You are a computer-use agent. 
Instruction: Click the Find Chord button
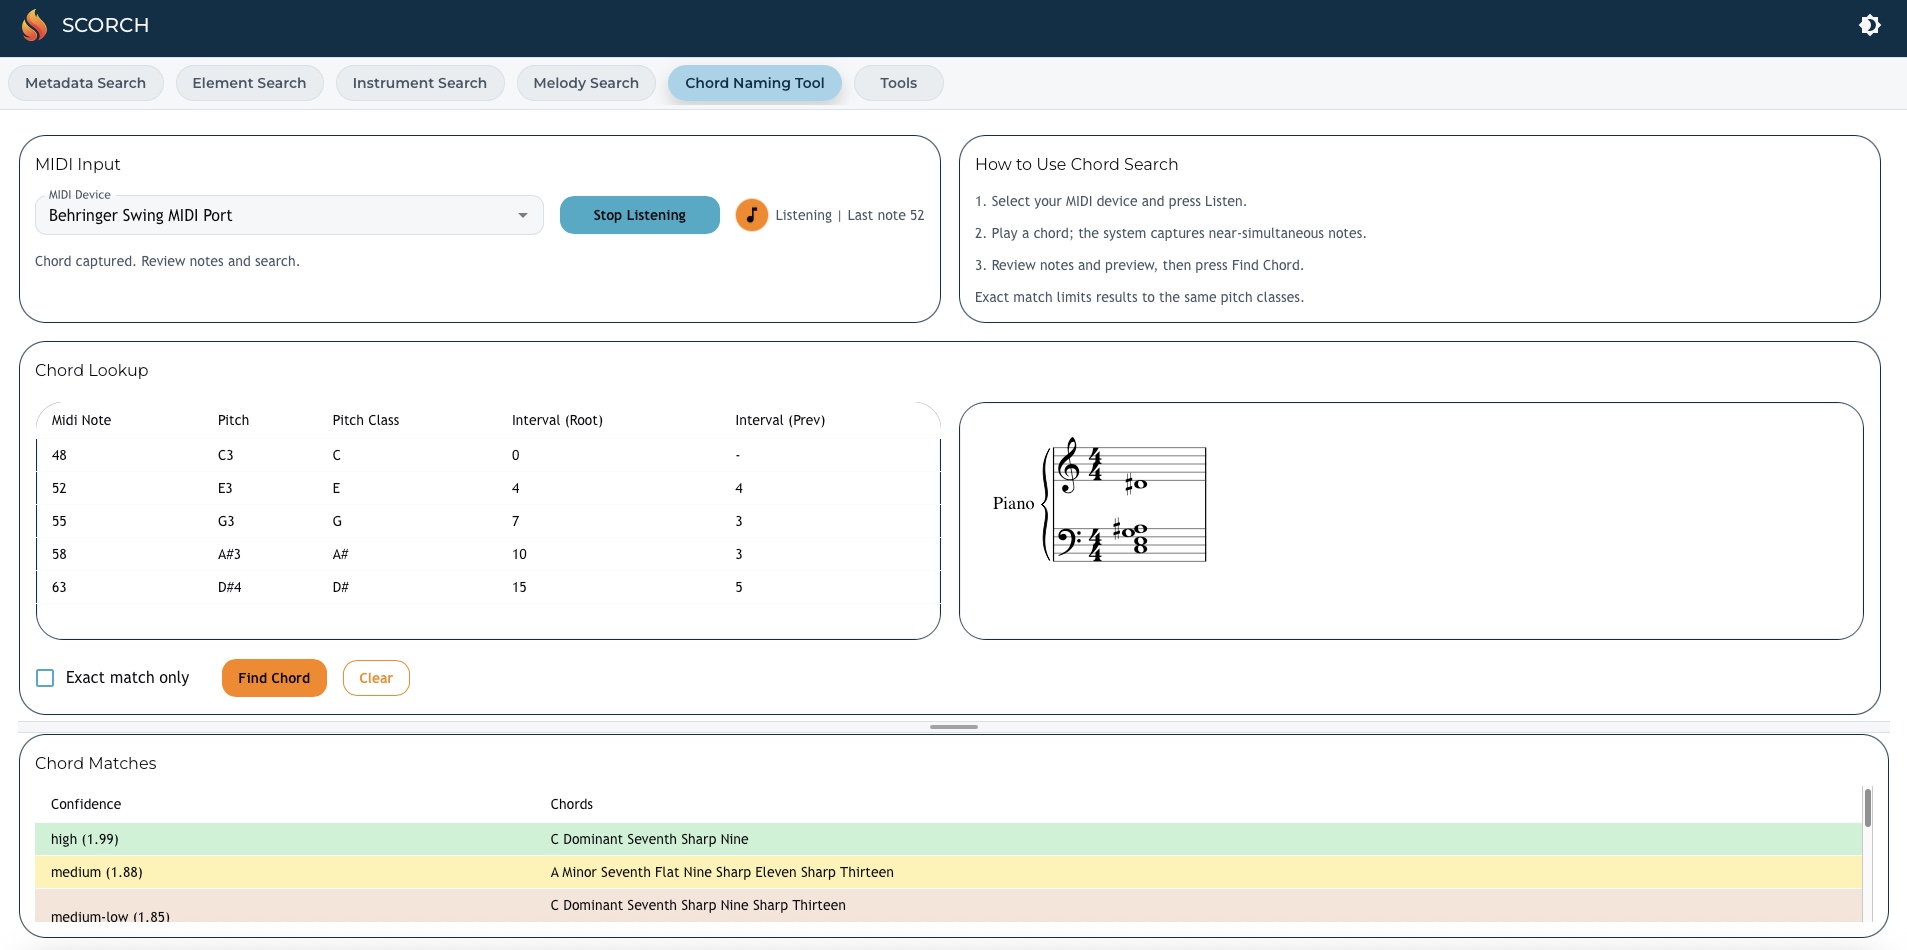tap(274, 677)
